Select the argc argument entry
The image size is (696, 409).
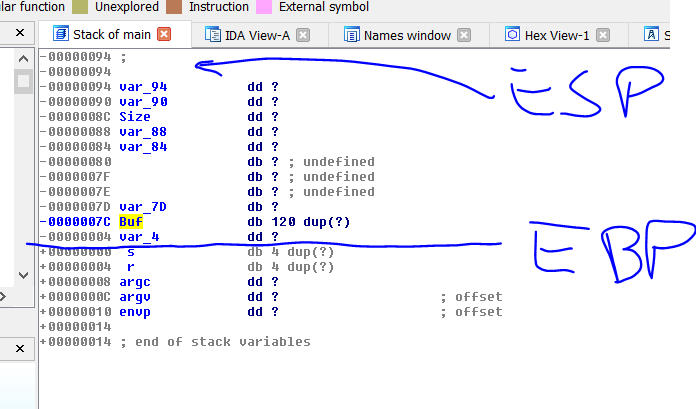135,282
